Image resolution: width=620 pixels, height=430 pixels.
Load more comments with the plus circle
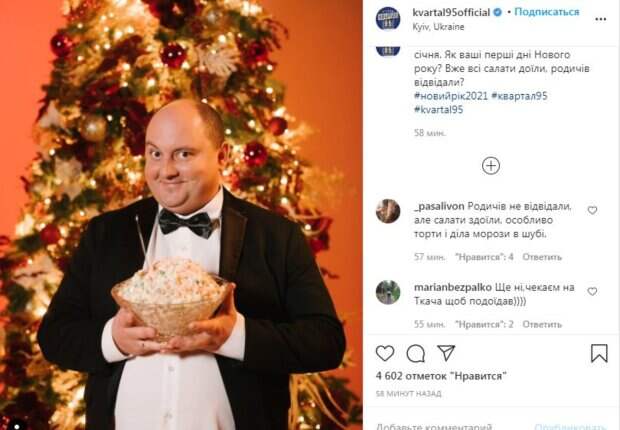pos(491,166)
